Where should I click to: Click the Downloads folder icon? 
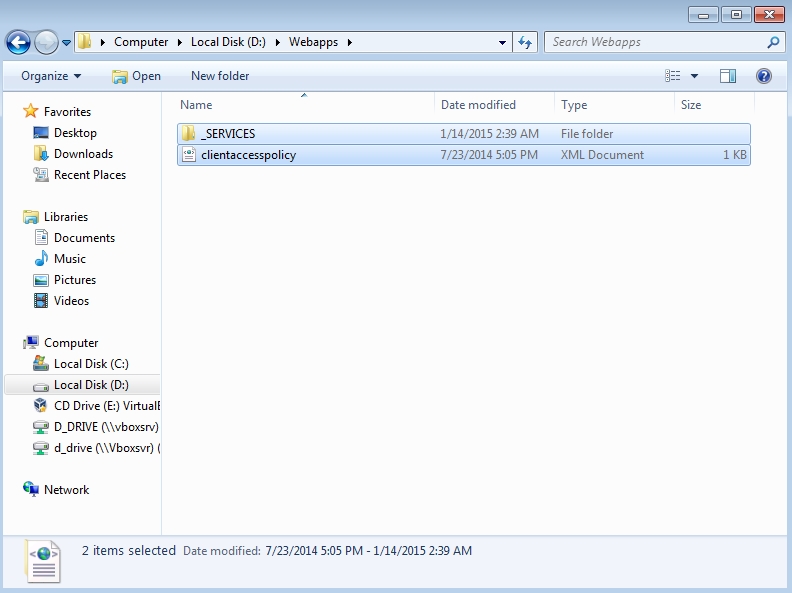pos(41,154)
